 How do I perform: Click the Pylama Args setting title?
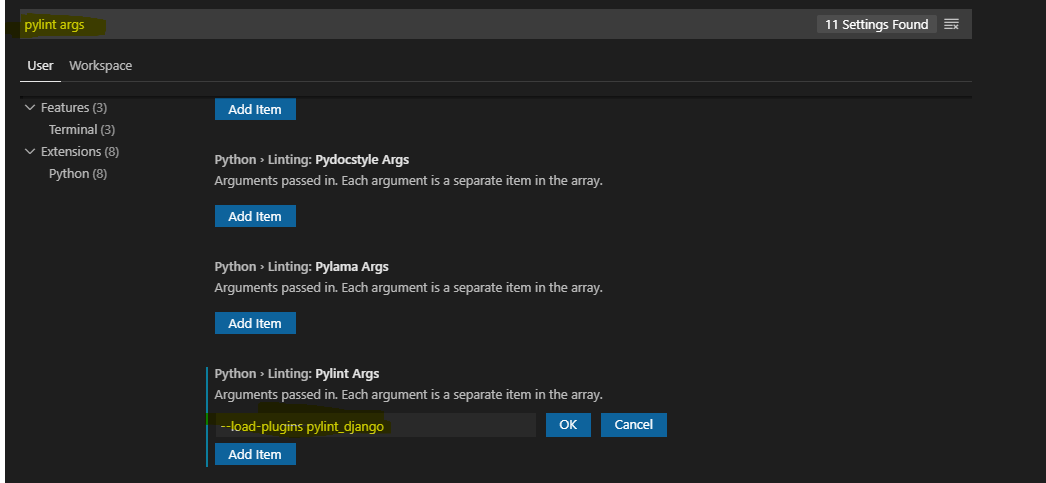click(x=302, y=267)
